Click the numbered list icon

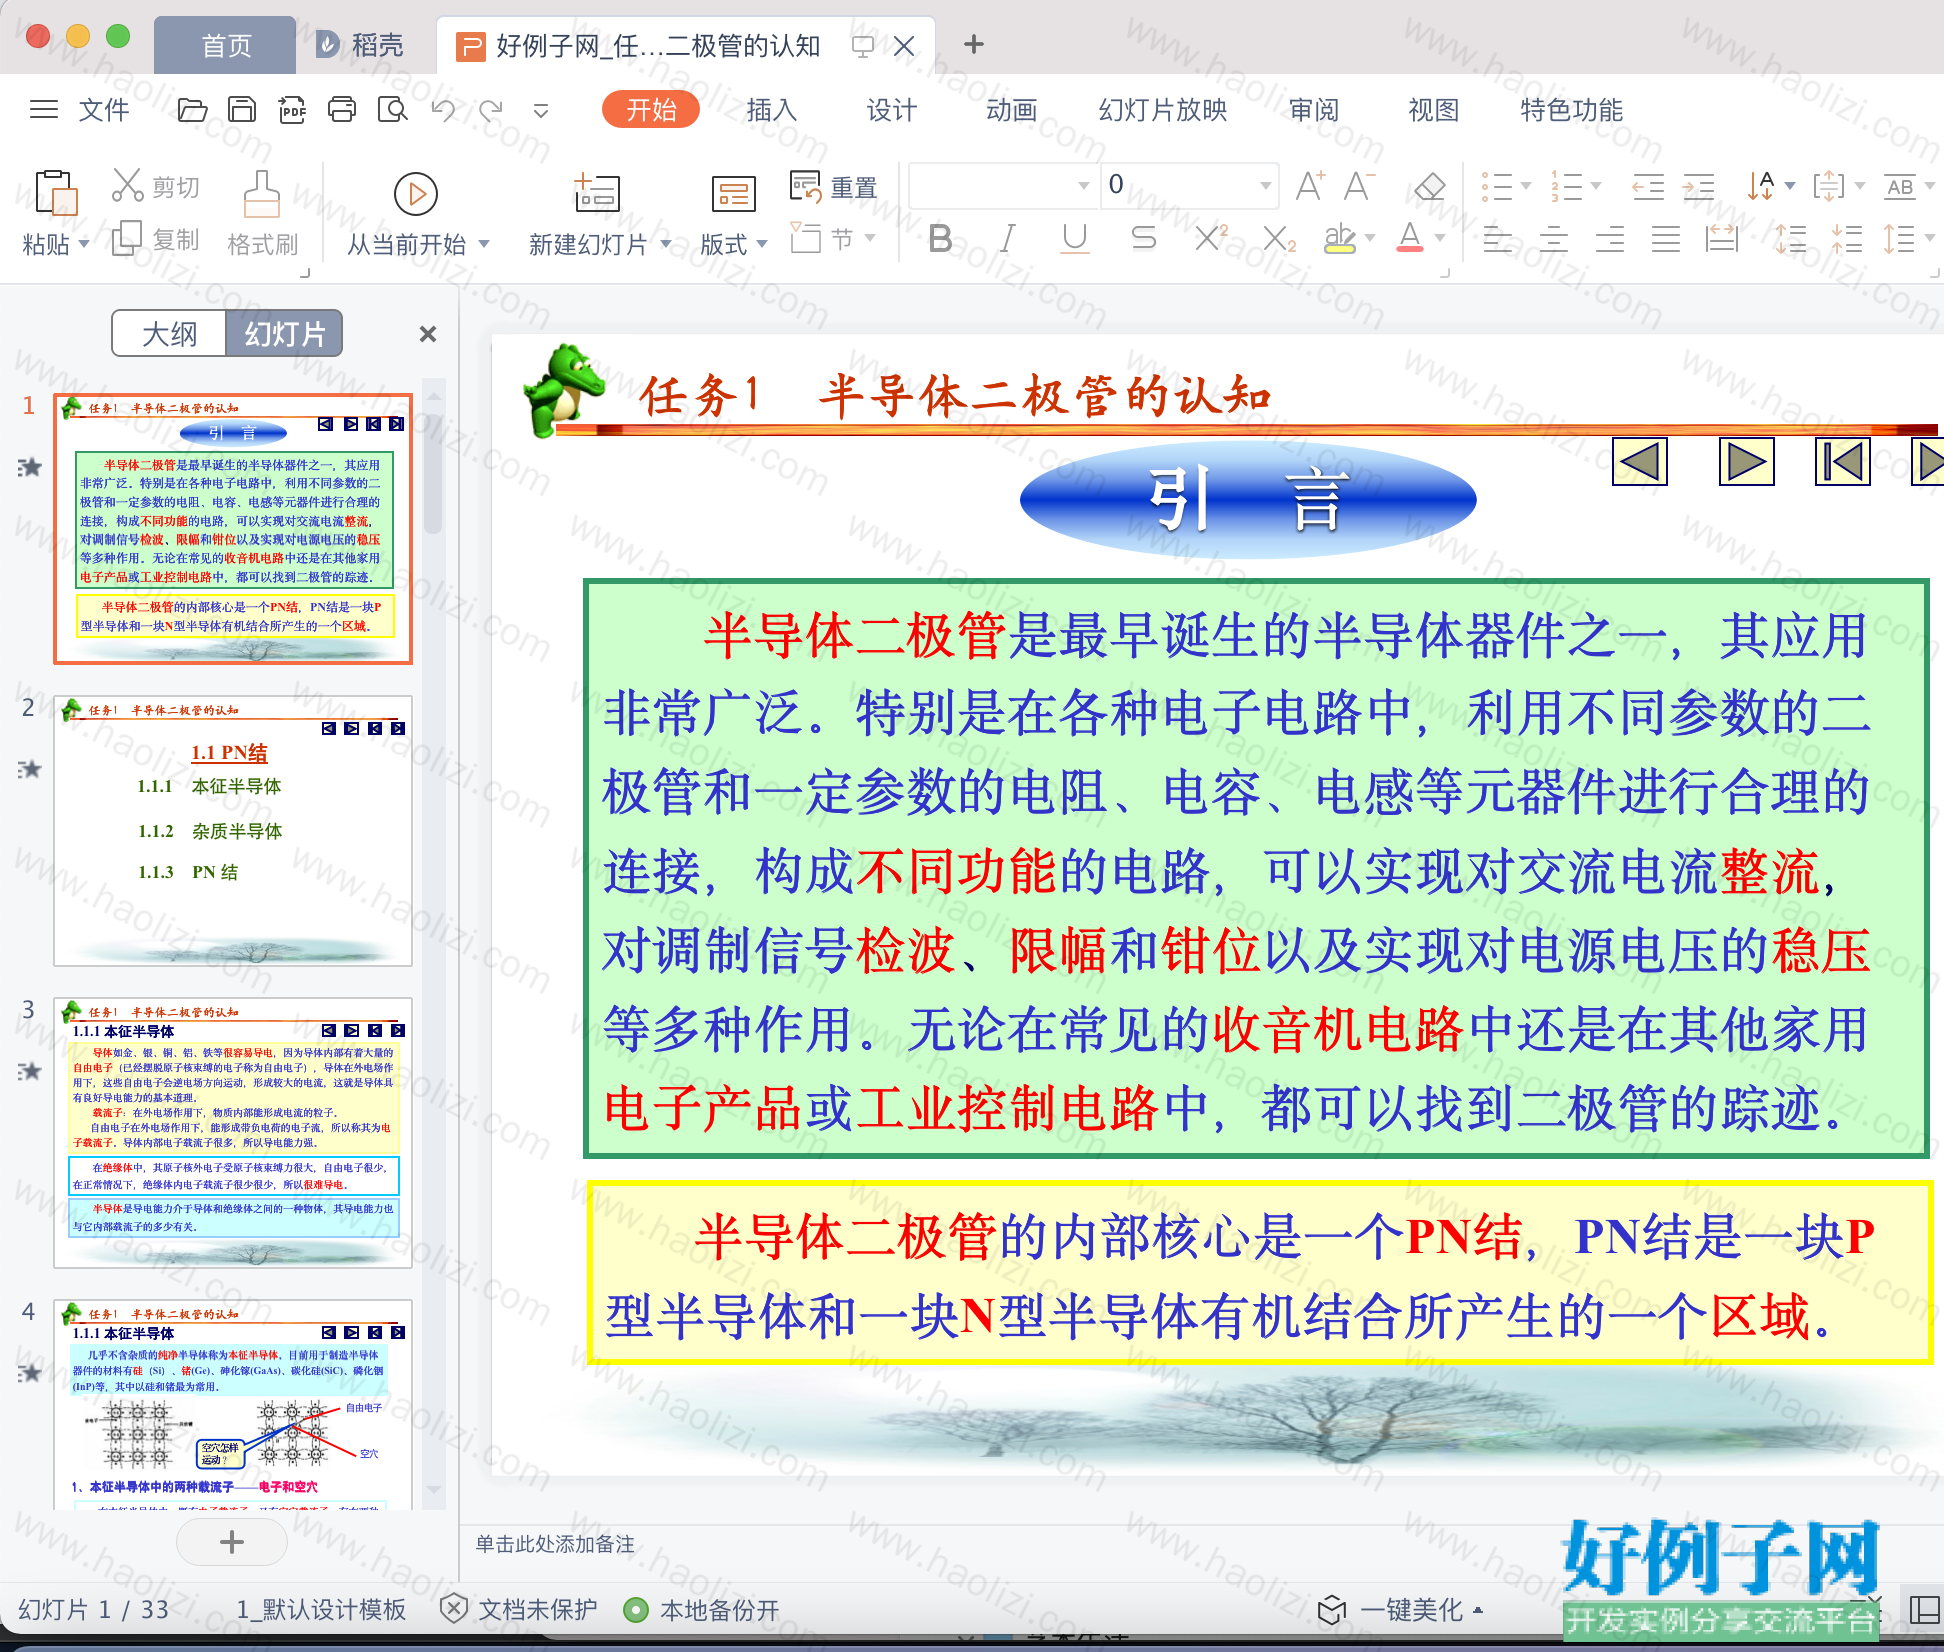point(1566,186)
